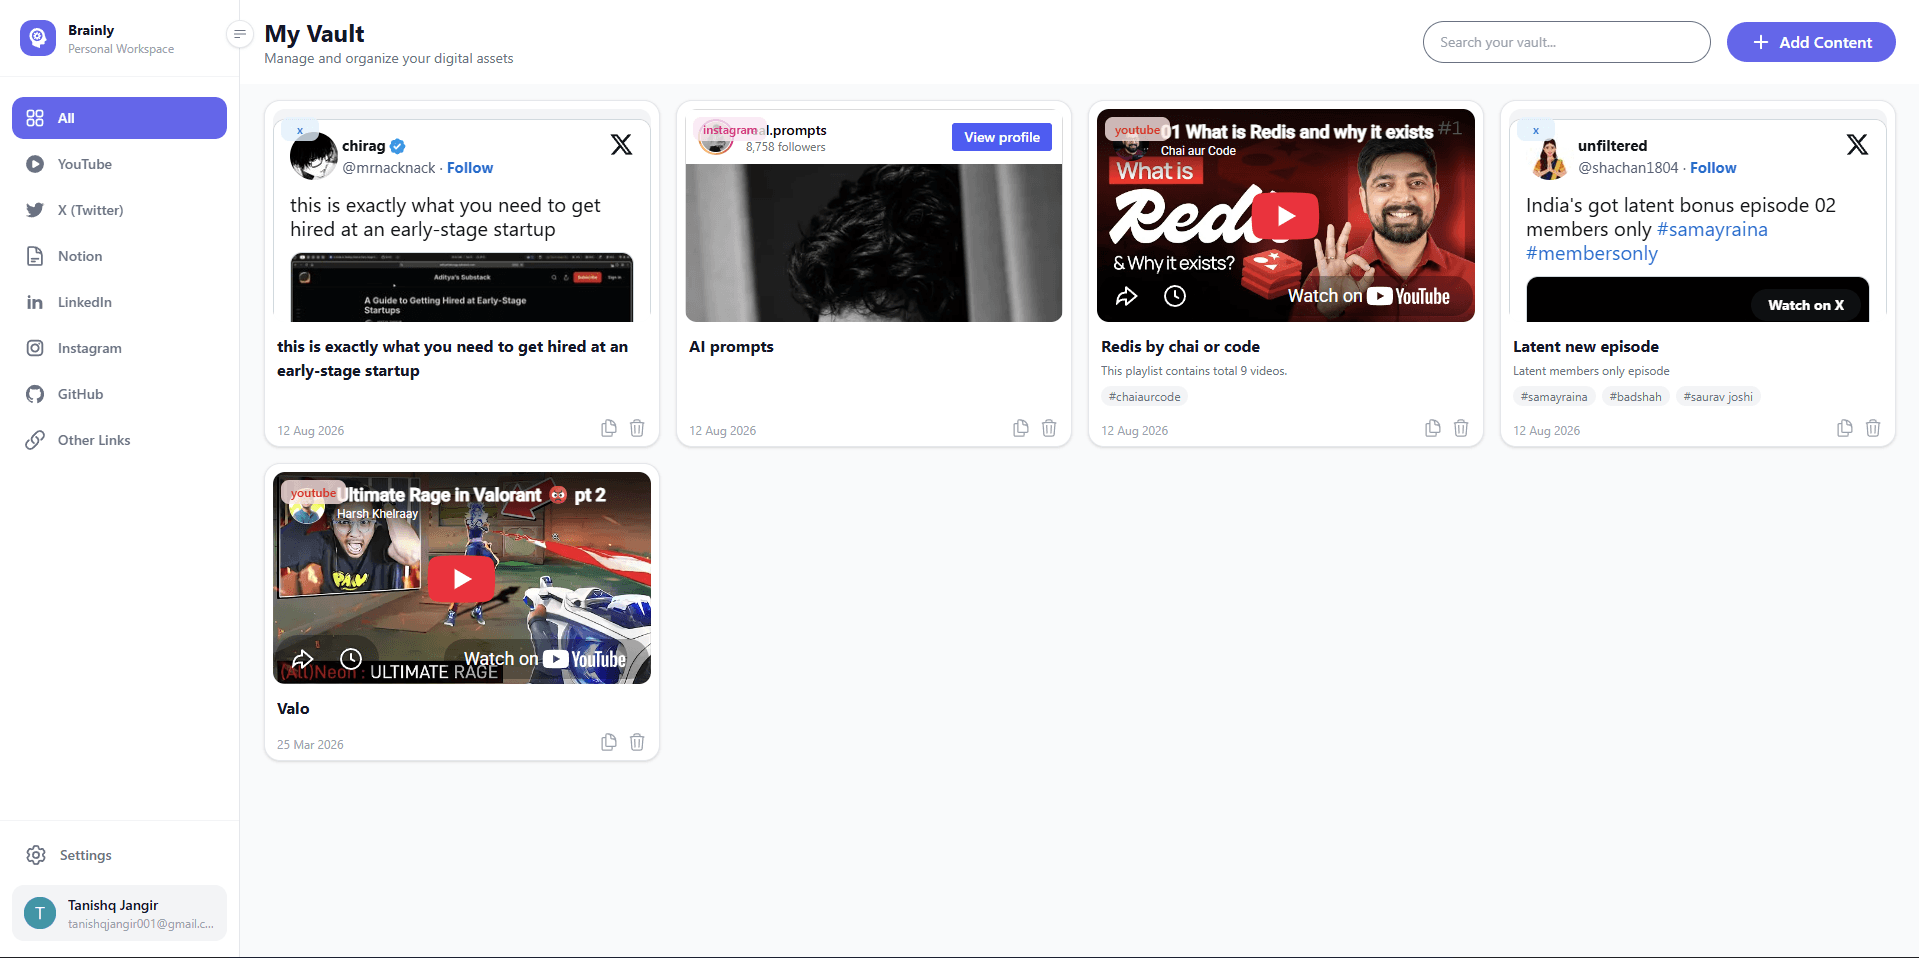The width and height of the screenshot is (1919, 958).
Task: Click Watch on YouTube for Valorant video
Action: point(544,659)
